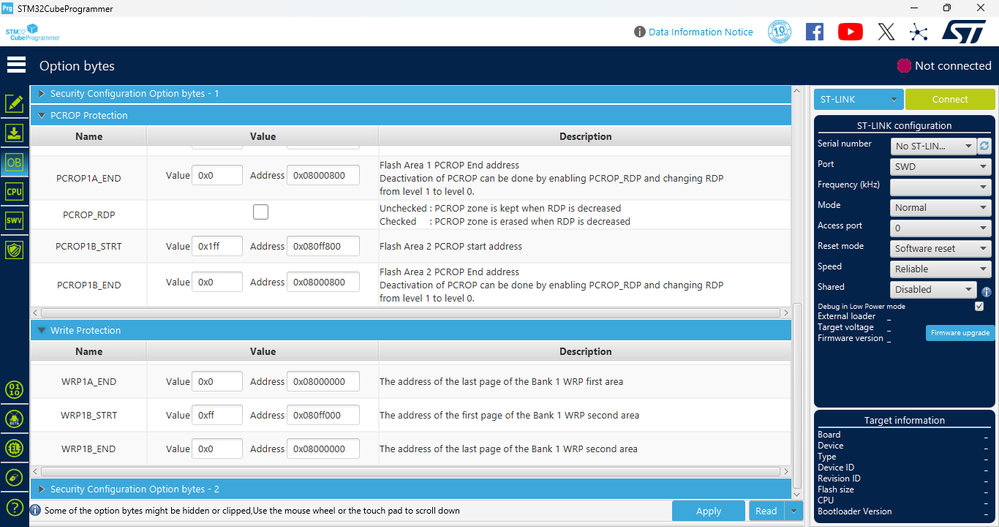
Task: Click the 'Not connected' status text
Action: (x=952, y=66)
